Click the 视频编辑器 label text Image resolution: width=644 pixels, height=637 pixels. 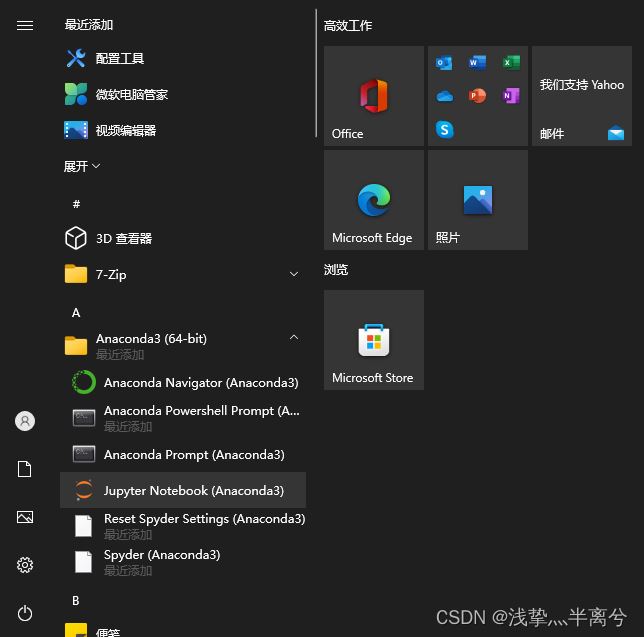pos(126,131)
